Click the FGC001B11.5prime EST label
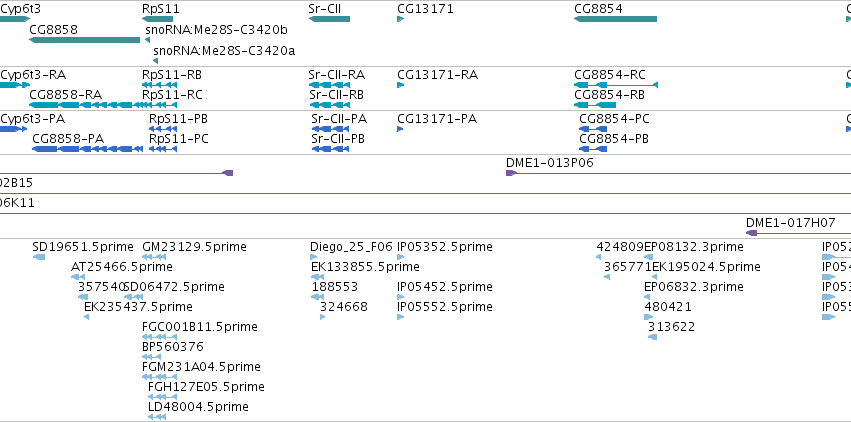851x422 pixels. 200,327
